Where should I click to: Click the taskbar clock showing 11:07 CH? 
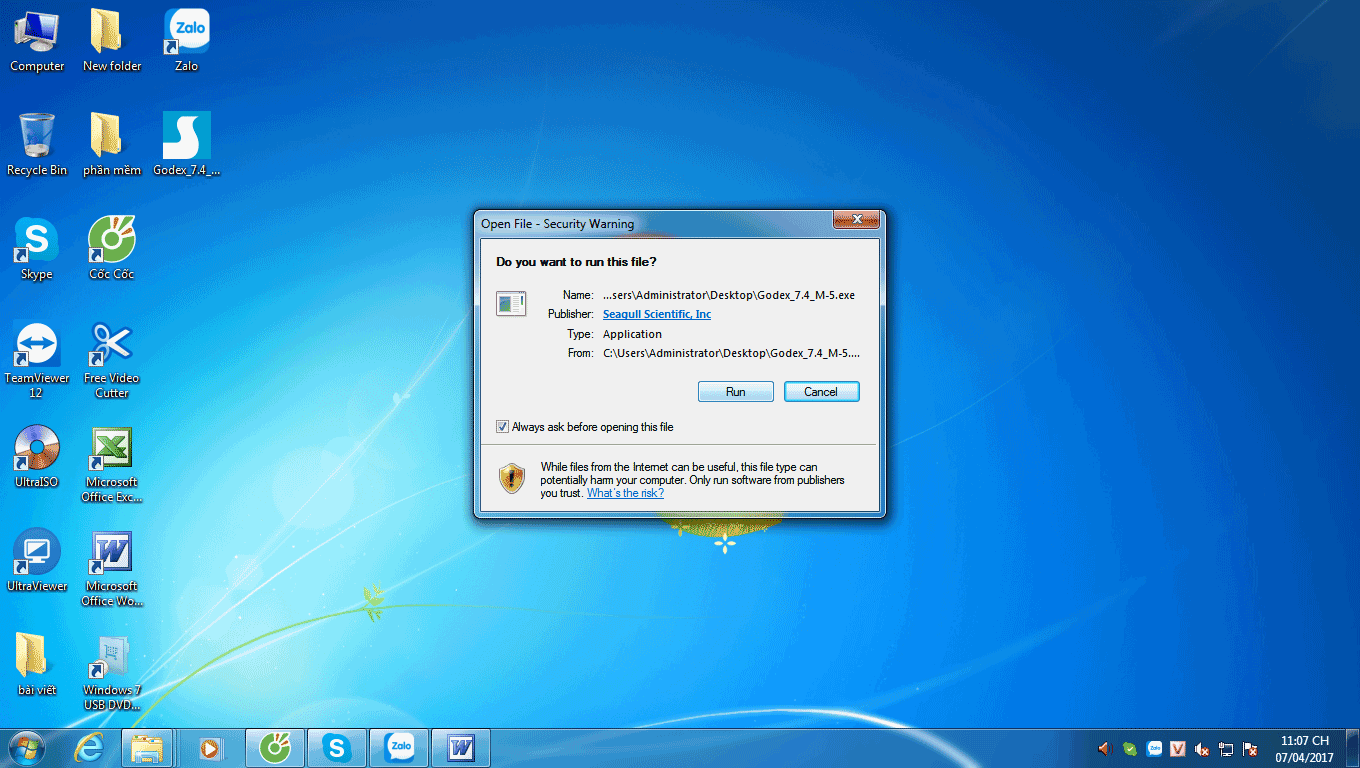click(1305, 749)
